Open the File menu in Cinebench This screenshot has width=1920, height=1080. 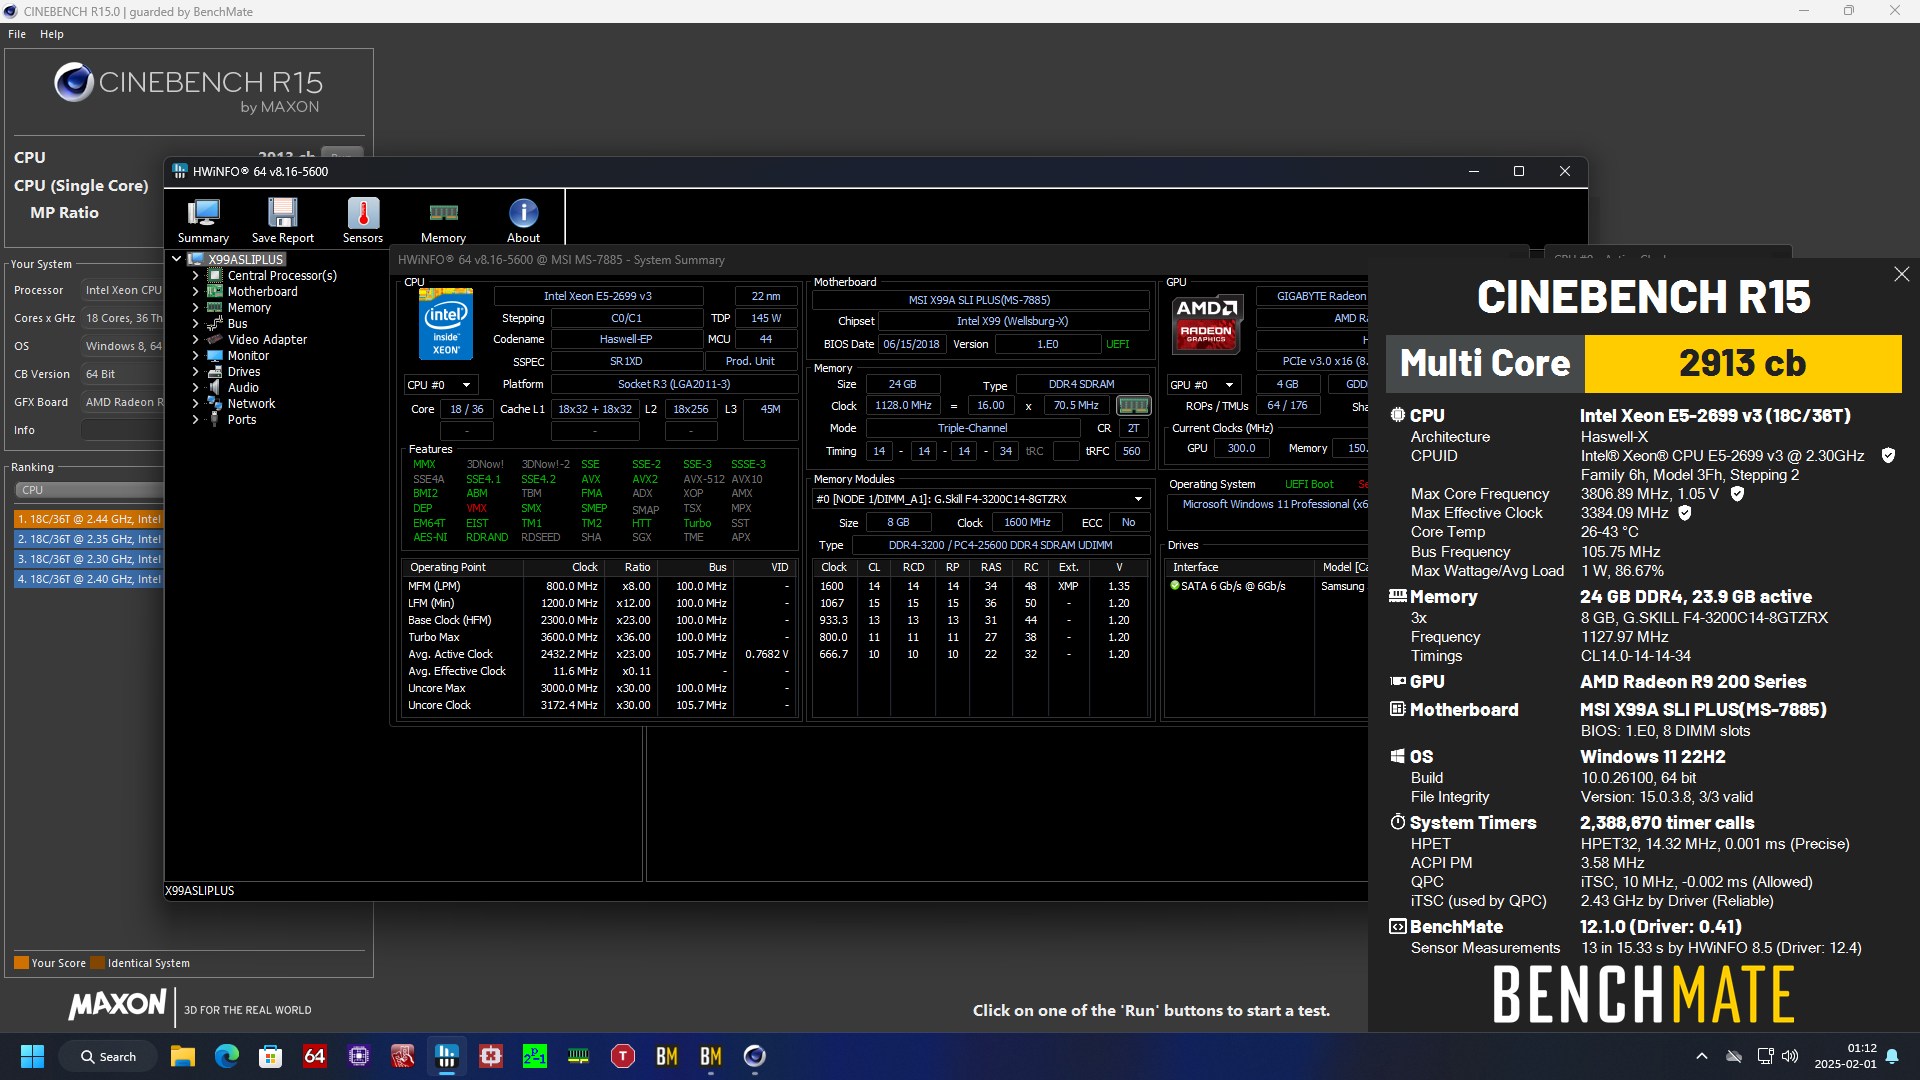[x=17, y=34]
